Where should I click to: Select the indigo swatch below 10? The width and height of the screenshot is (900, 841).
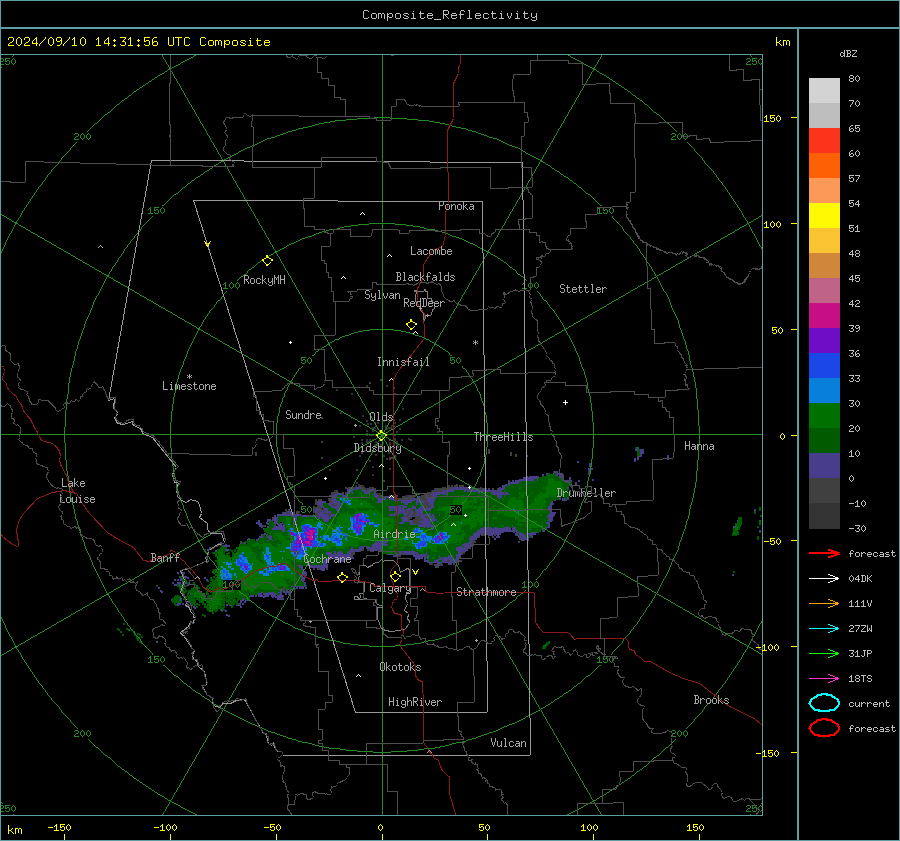point(824,465)
